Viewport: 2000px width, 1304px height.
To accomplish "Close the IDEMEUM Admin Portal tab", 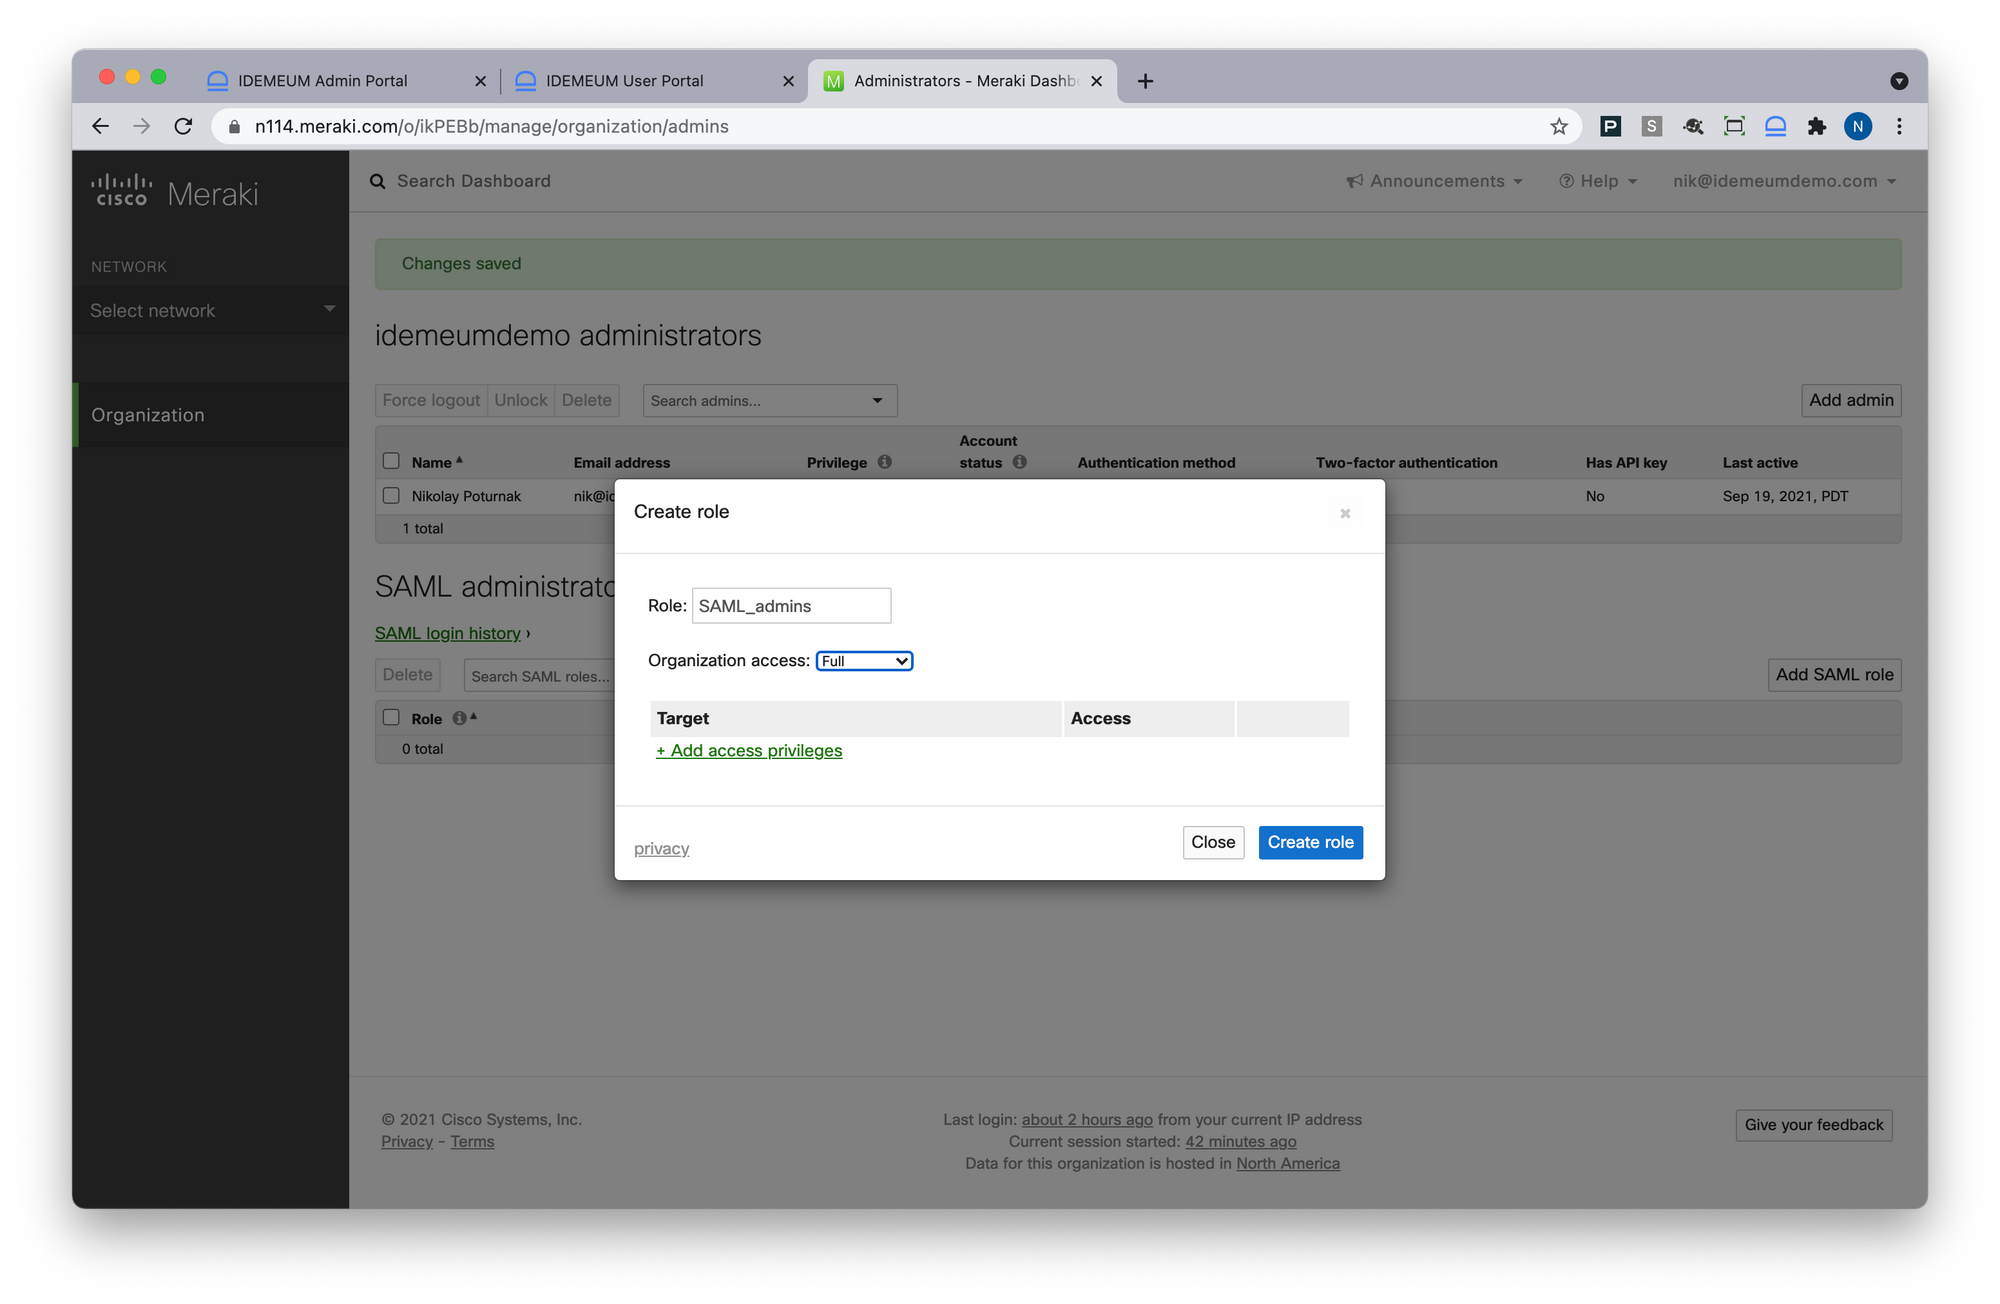I will tap(480, 81).
